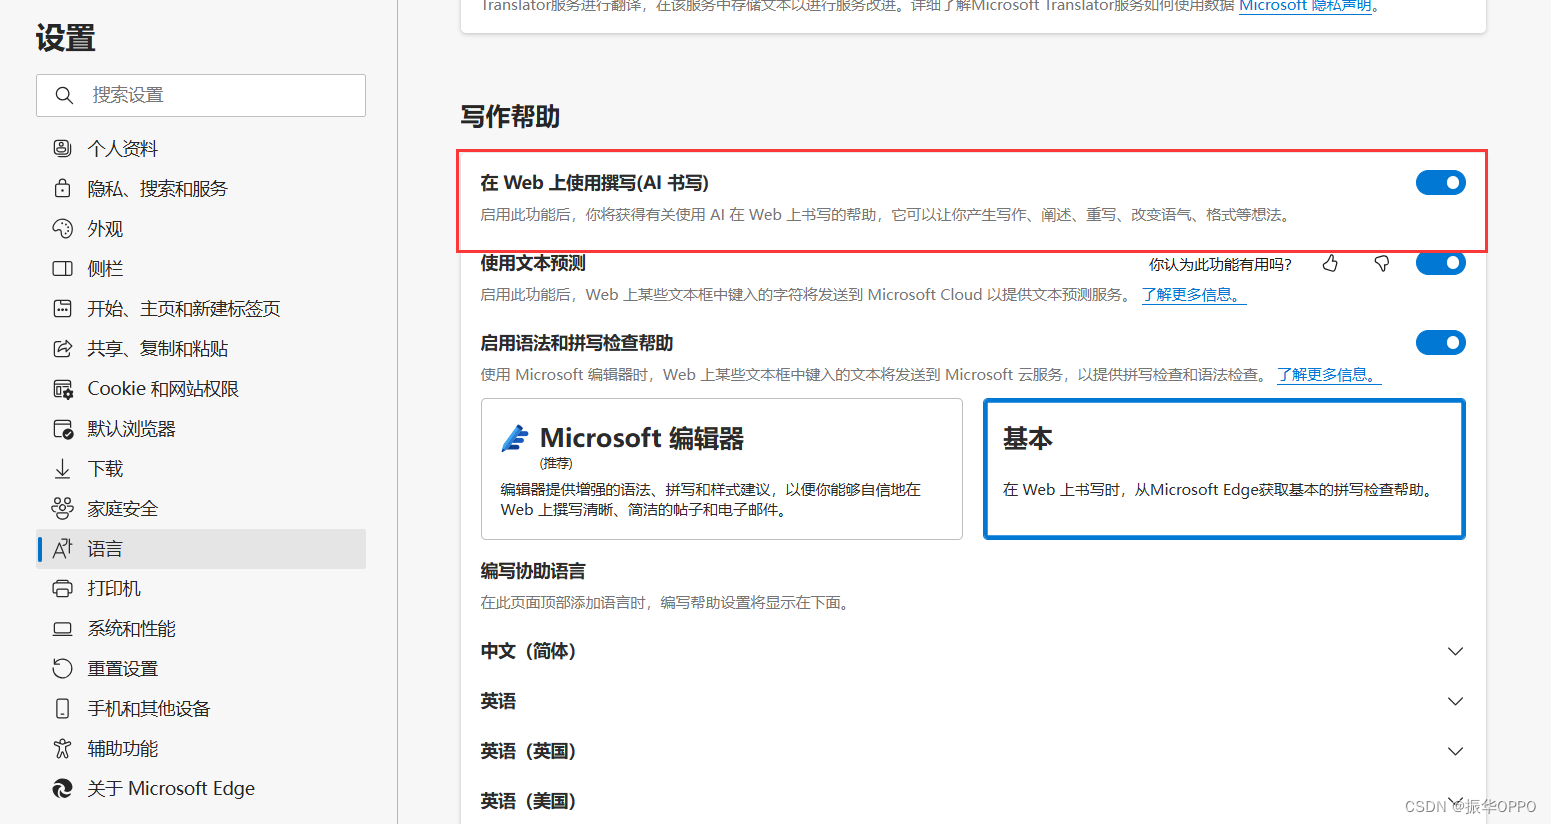
Task: Click the language icon beside 语言
Action: [62, 548]
